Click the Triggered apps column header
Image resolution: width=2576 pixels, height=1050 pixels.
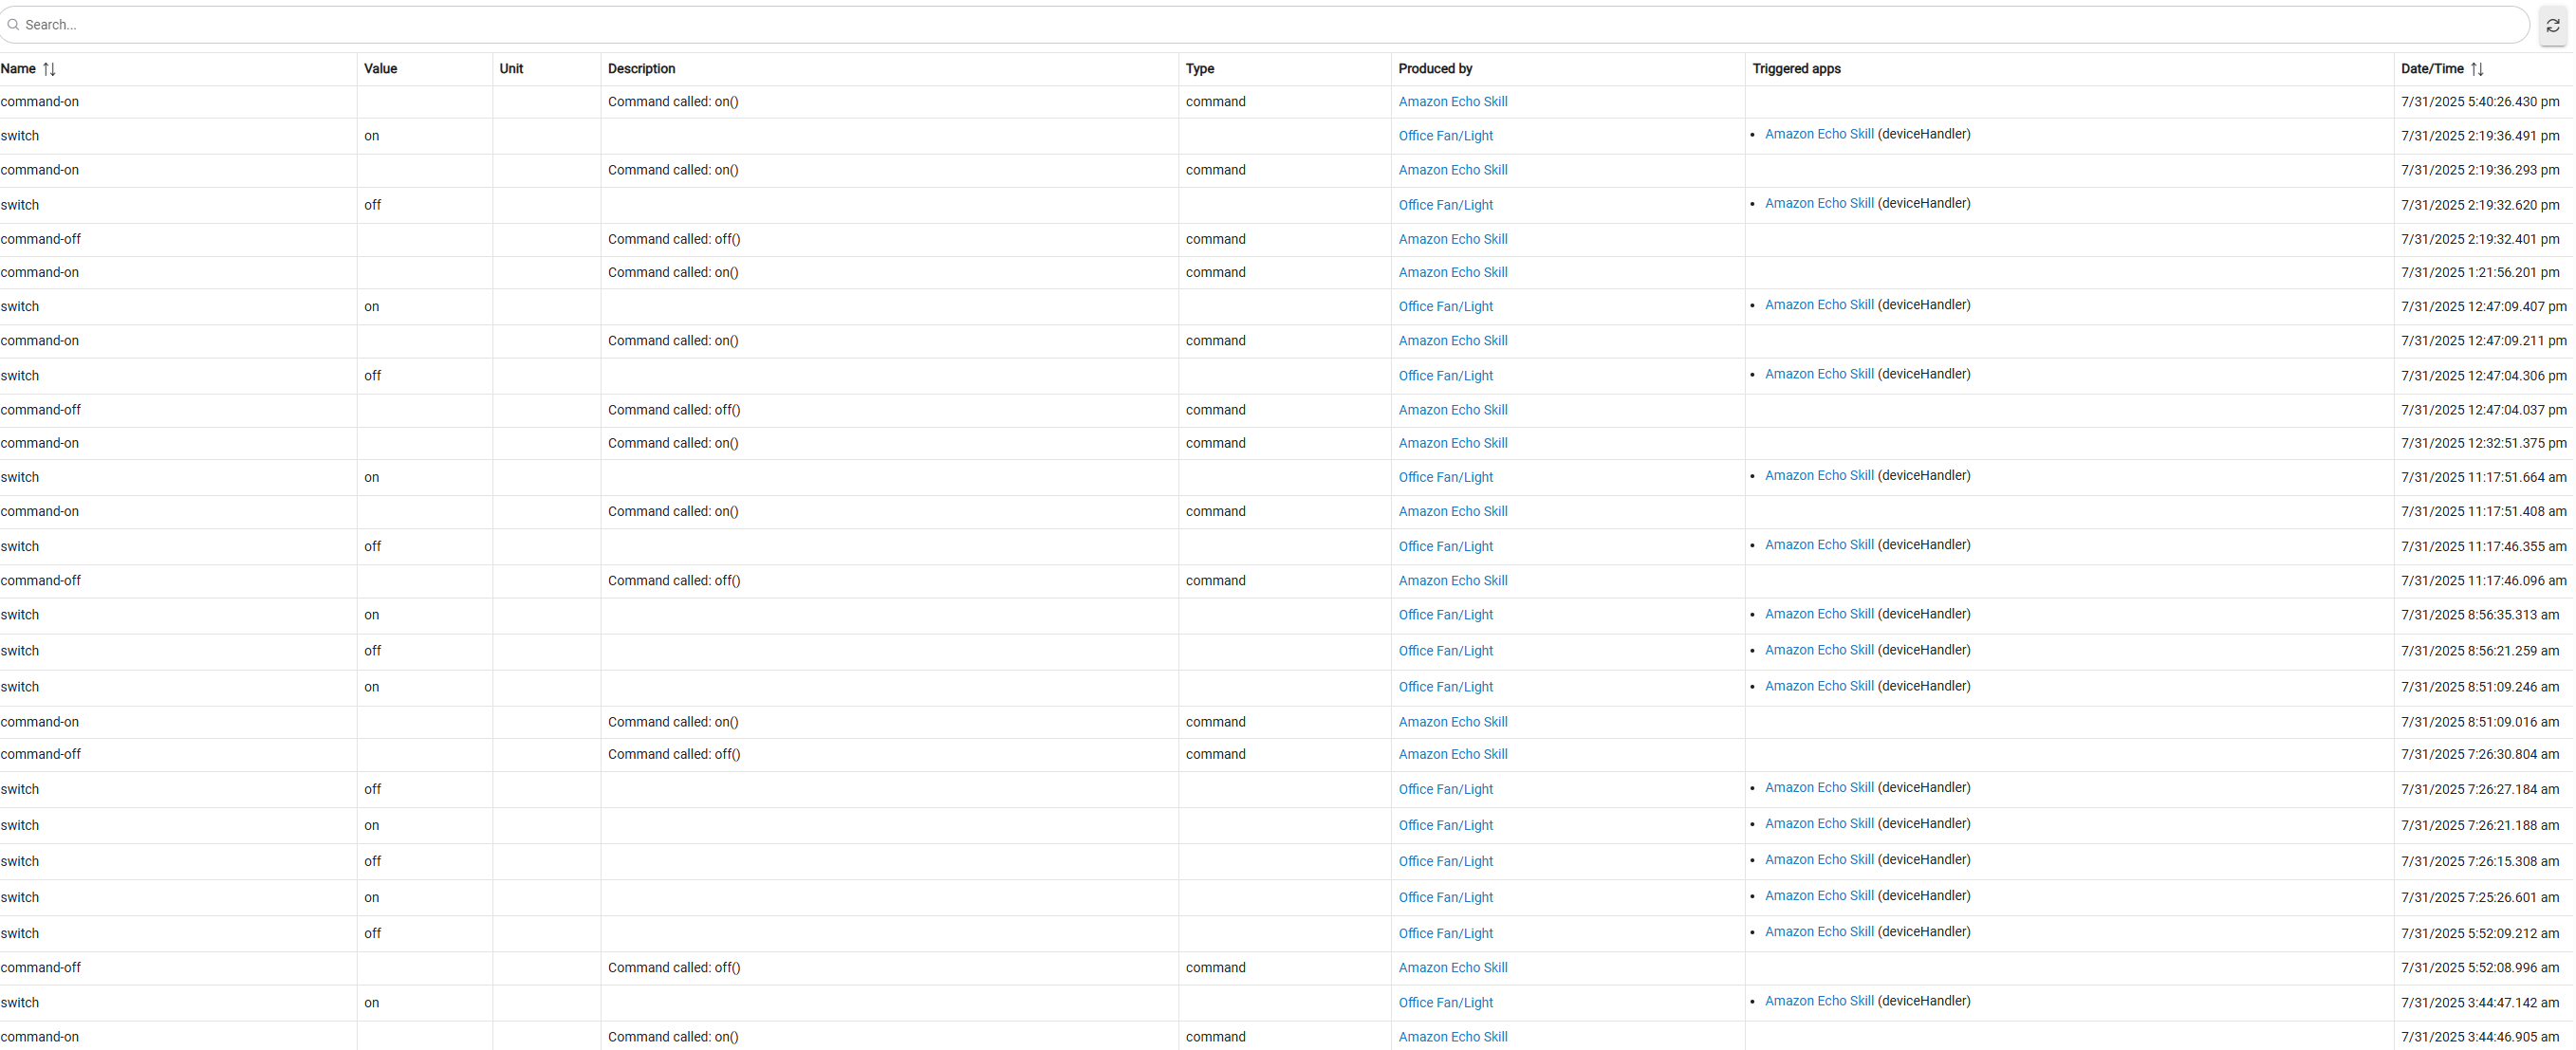point(1796,69)
